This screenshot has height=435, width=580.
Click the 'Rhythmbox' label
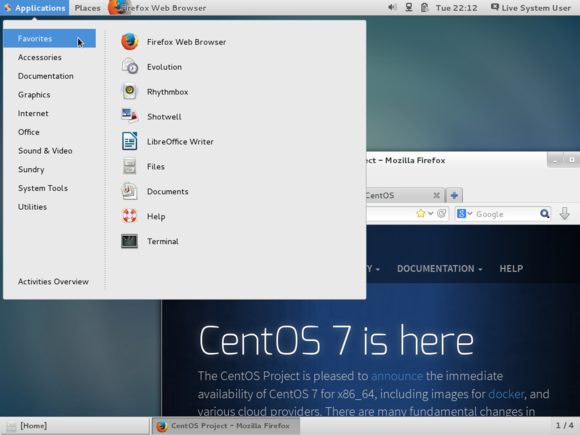pos(168,92)
